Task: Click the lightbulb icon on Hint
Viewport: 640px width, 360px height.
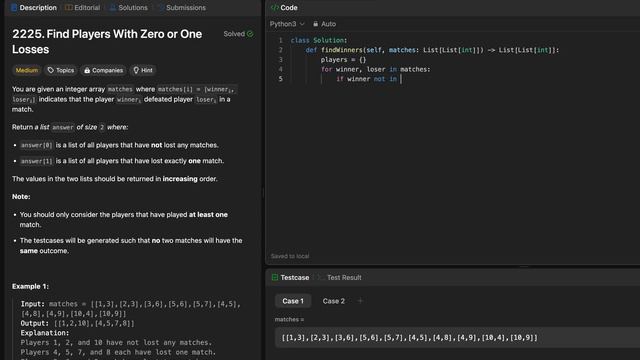Action: click(x=136, y=70)
